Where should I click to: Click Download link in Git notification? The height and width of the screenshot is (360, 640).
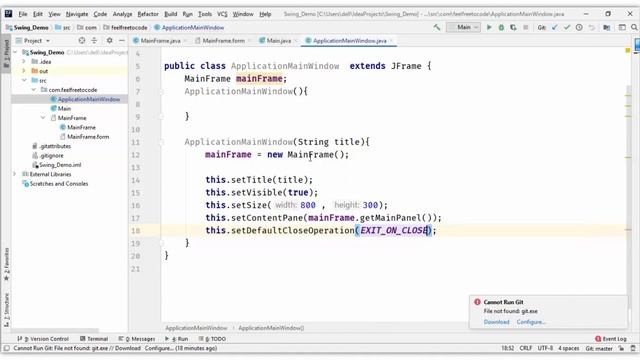(496, 322)
